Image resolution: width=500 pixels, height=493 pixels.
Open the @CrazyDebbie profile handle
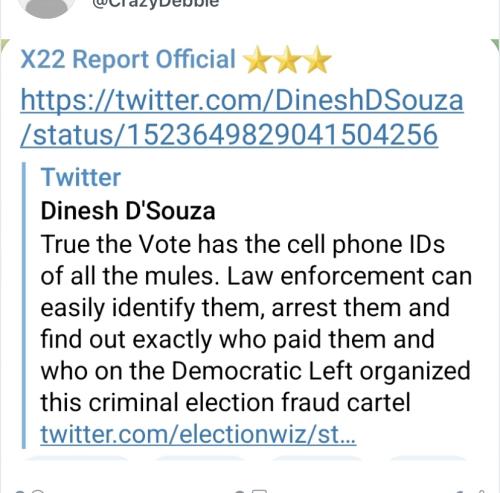[x=157, y=3]
